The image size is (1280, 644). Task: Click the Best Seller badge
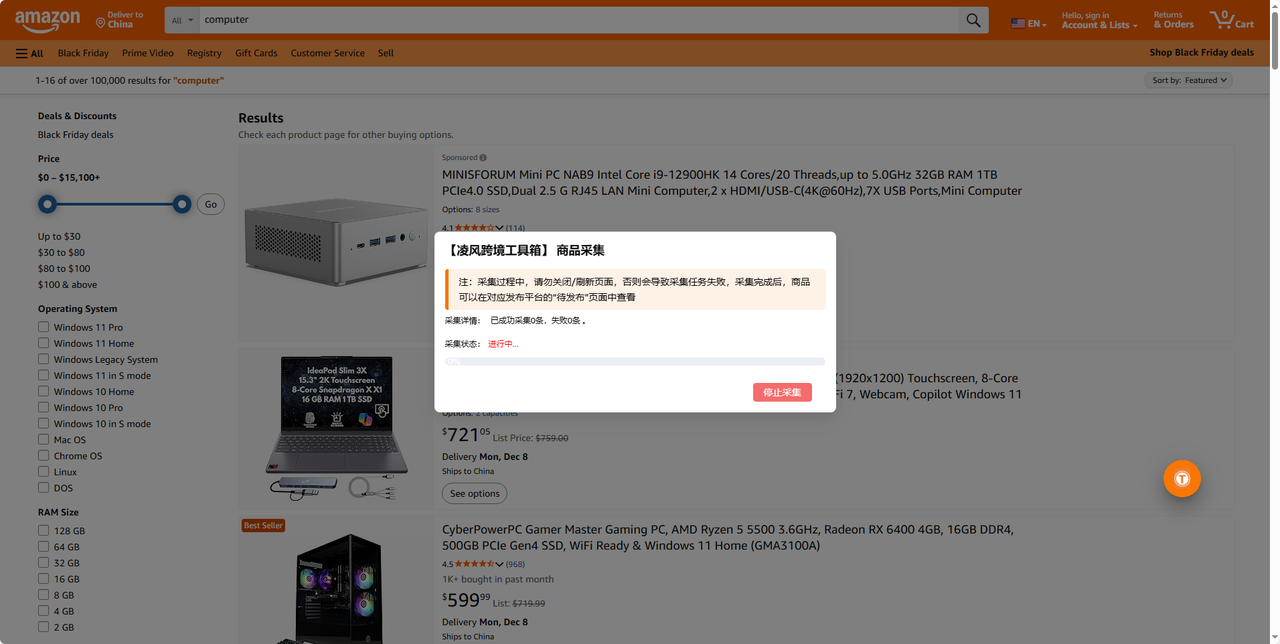pos(263,525)
